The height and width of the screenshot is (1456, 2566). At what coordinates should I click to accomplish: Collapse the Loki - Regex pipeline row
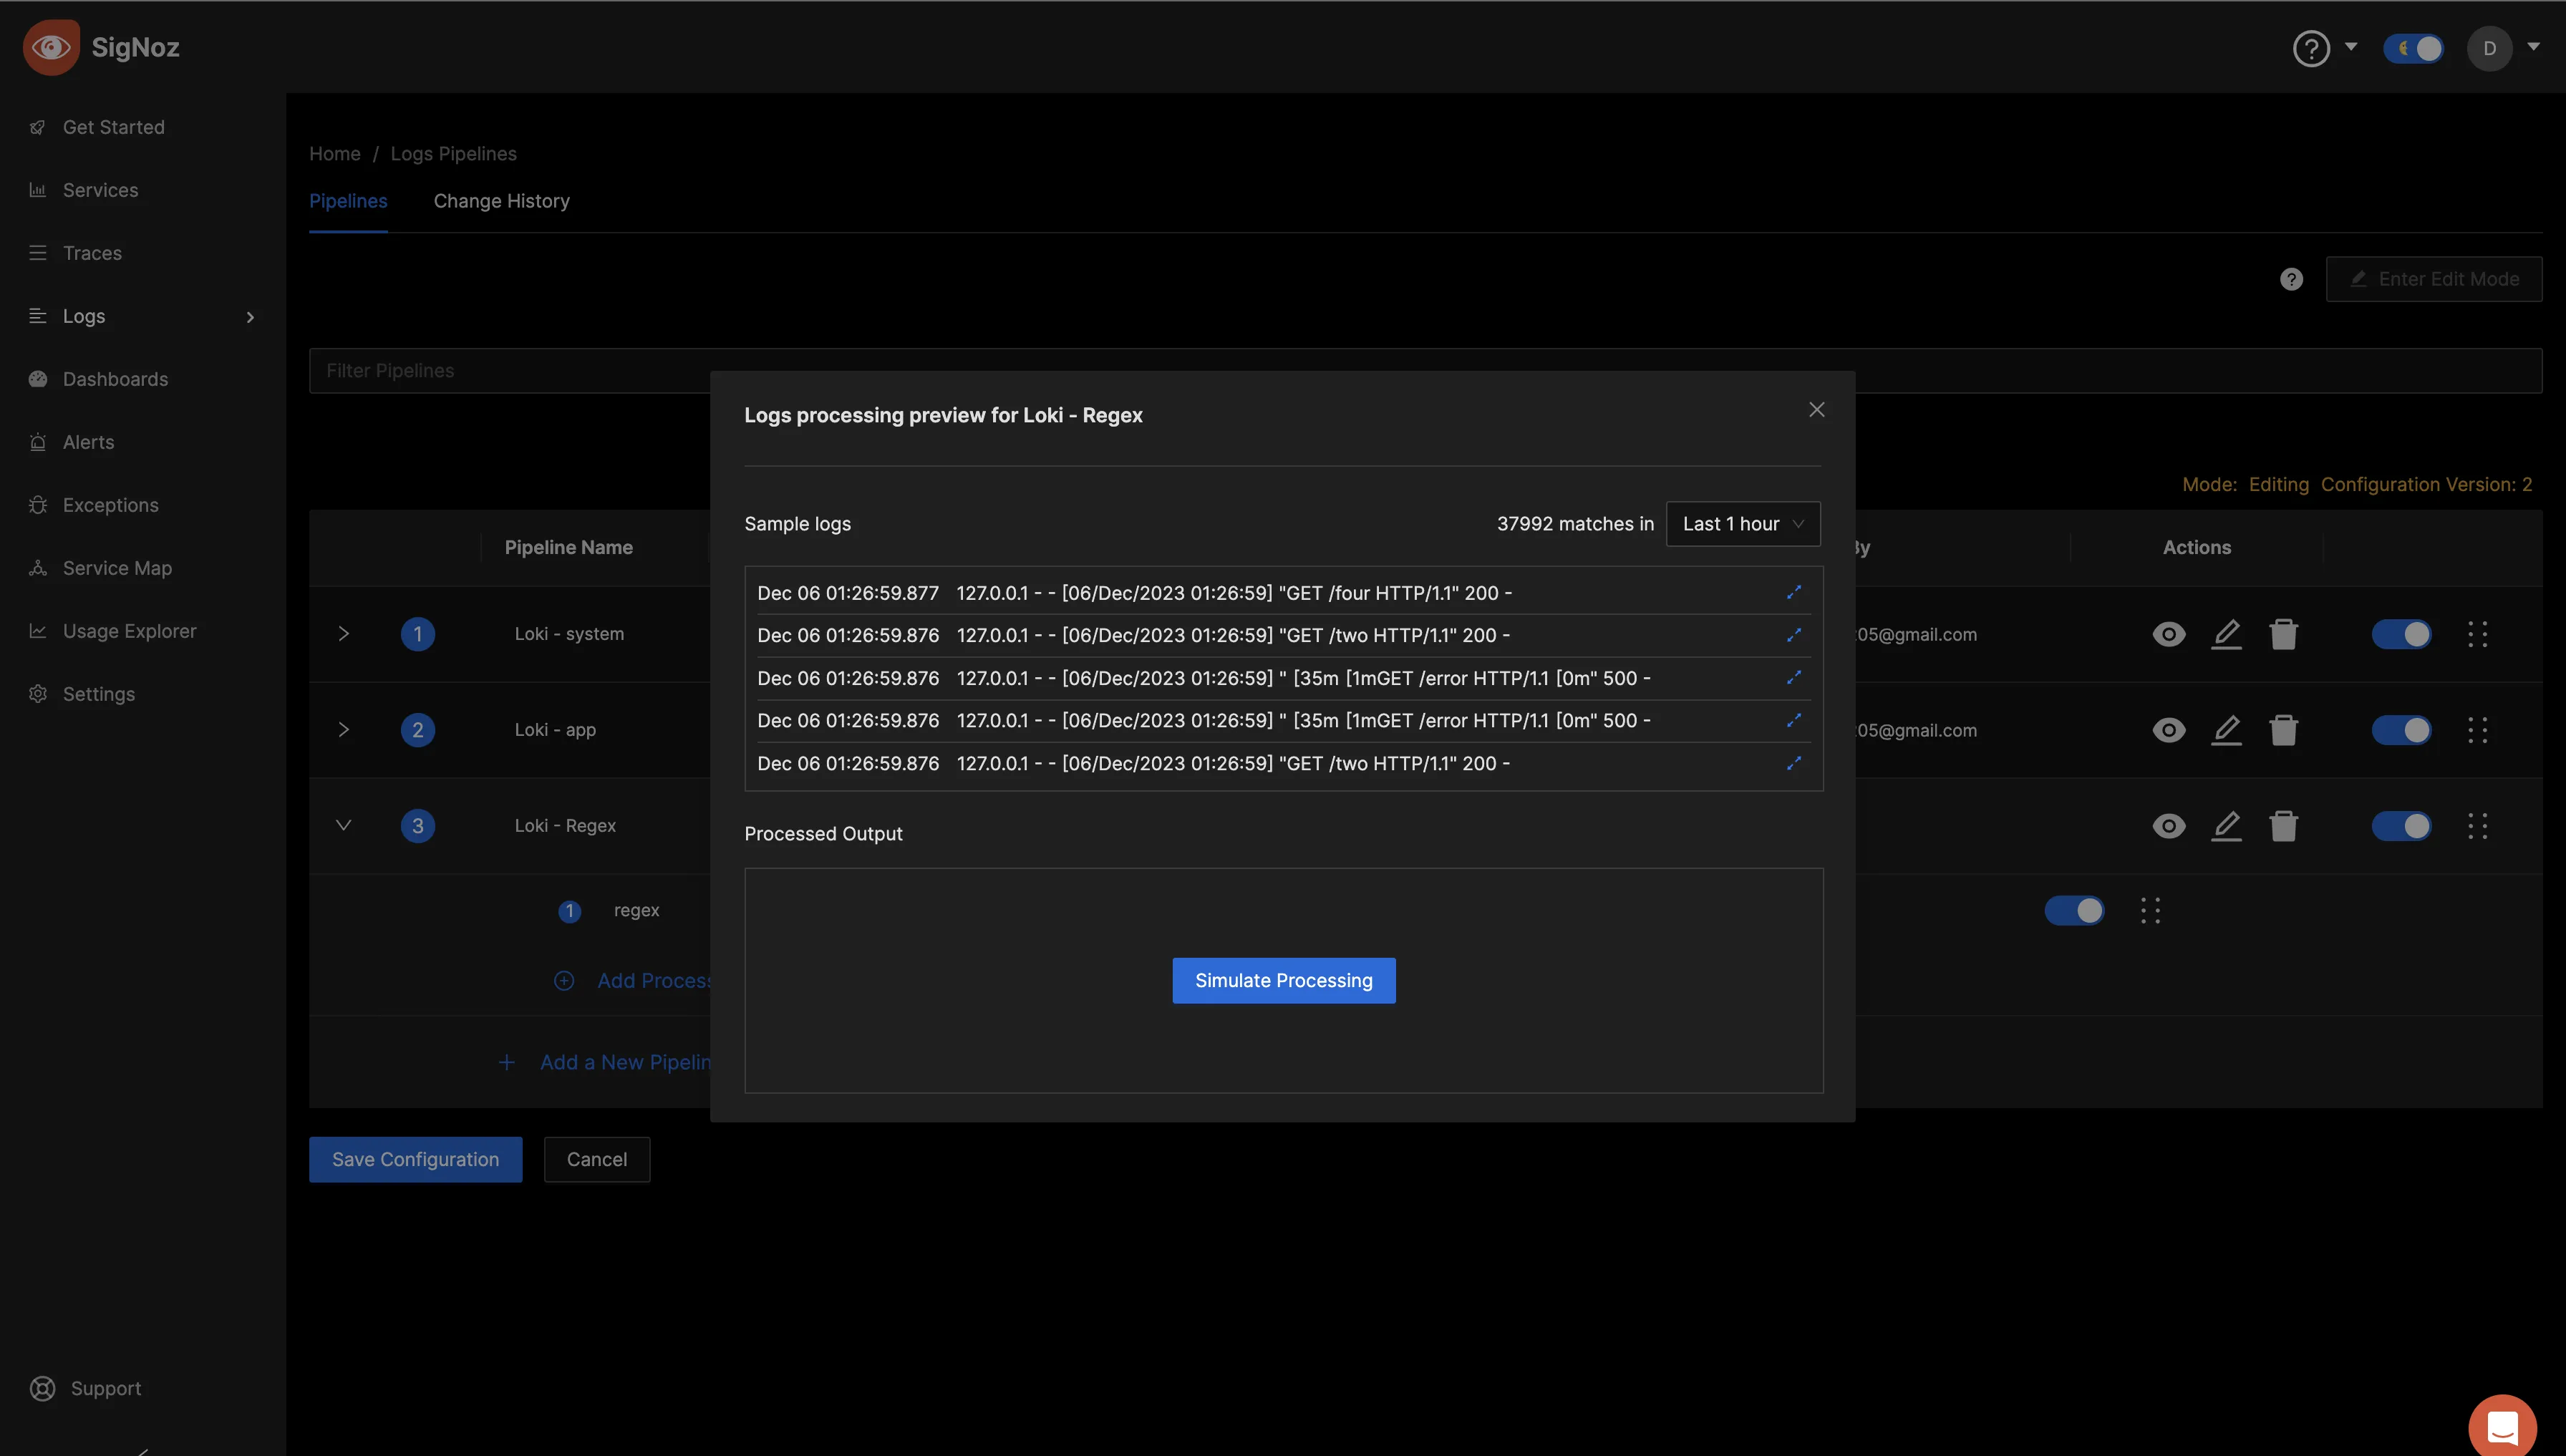(x=343, y=826)
